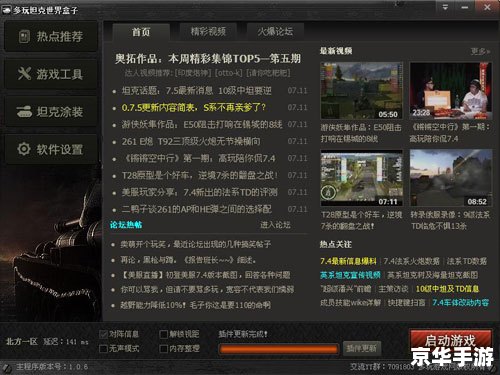Open news item 《锵锵空中行》第一期
This screenshot has height=375, width=500.
(x=199, y=159)
